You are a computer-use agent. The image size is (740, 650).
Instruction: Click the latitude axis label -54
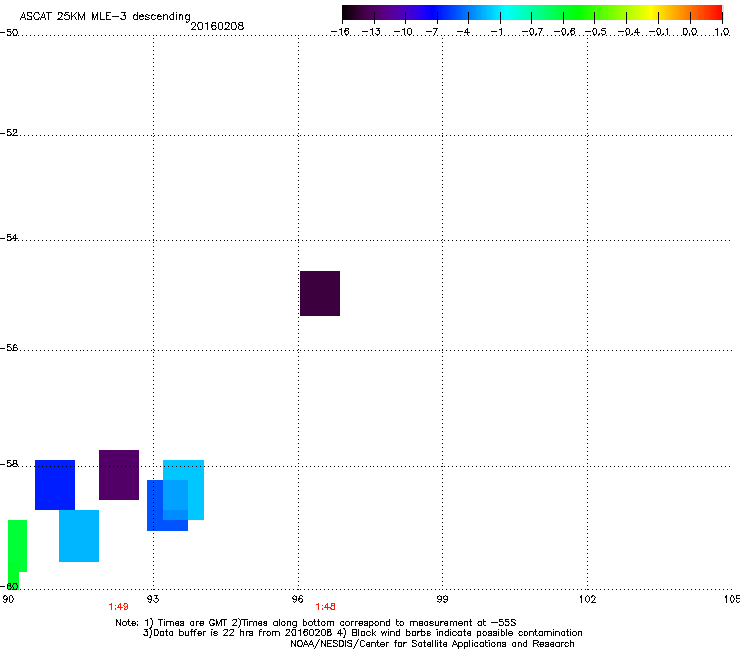click(9, 237)
